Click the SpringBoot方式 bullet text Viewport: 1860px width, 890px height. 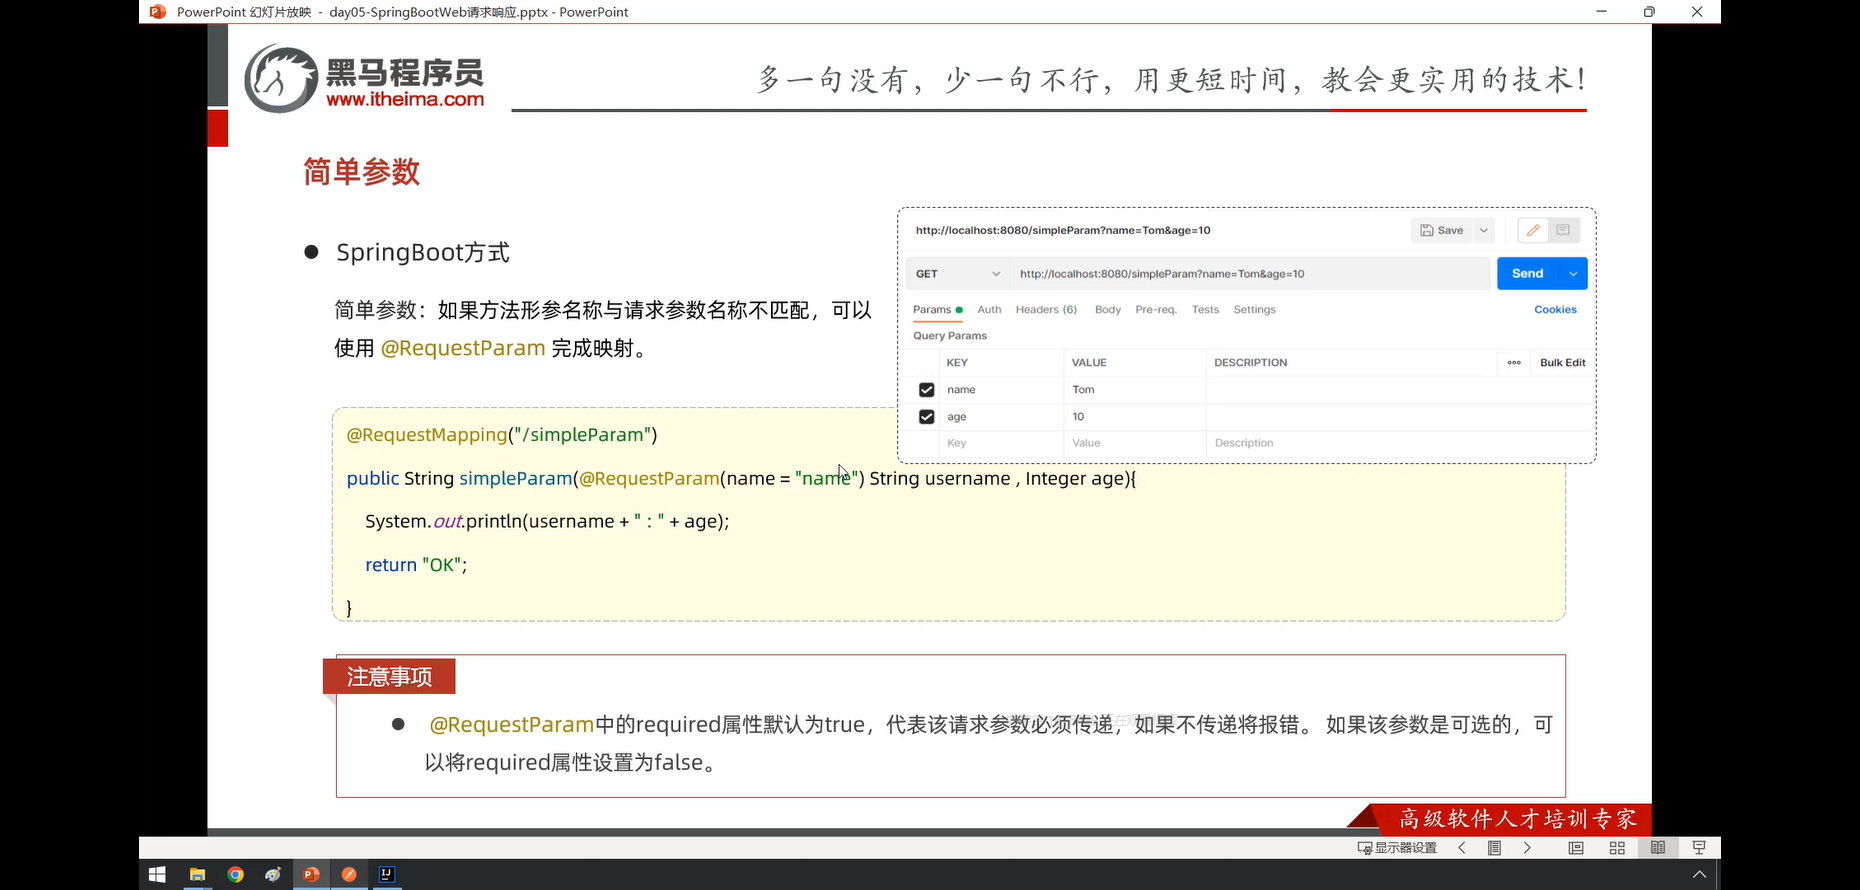[423, 253]
